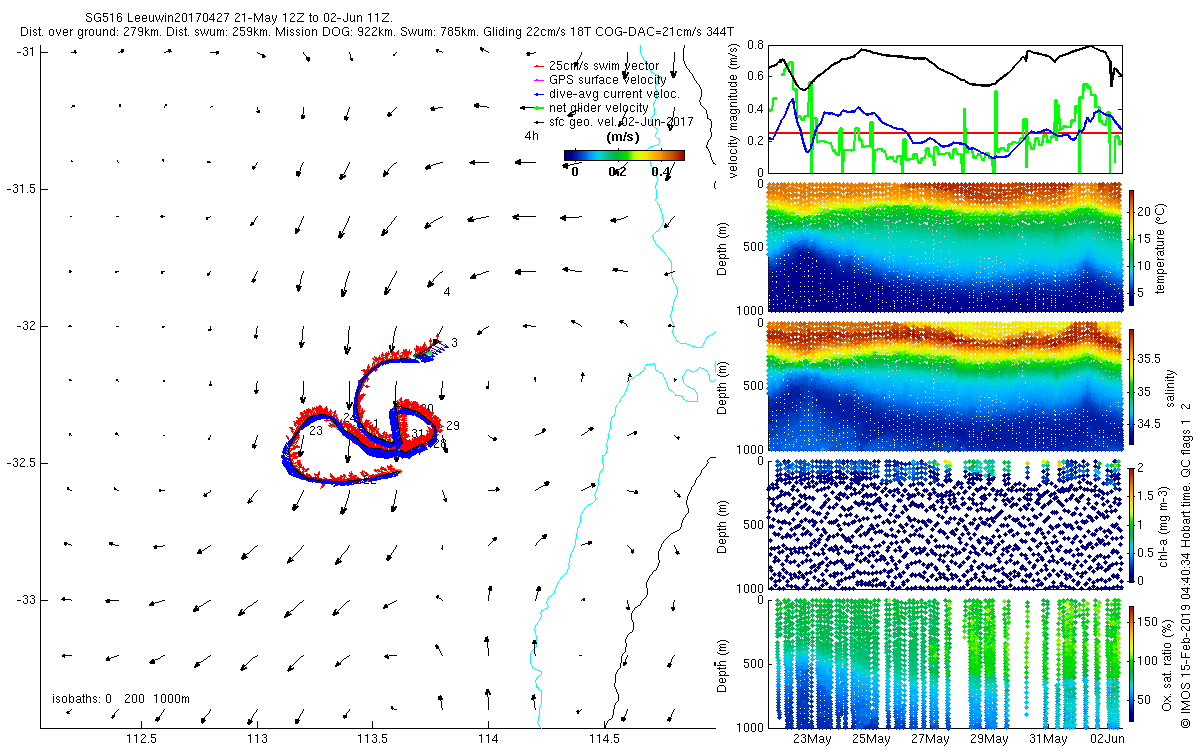Viewport: 1200px width, 750px height.
Task: Click the '0.8' tick on the velocity magnitude axis
Action: 756,45
